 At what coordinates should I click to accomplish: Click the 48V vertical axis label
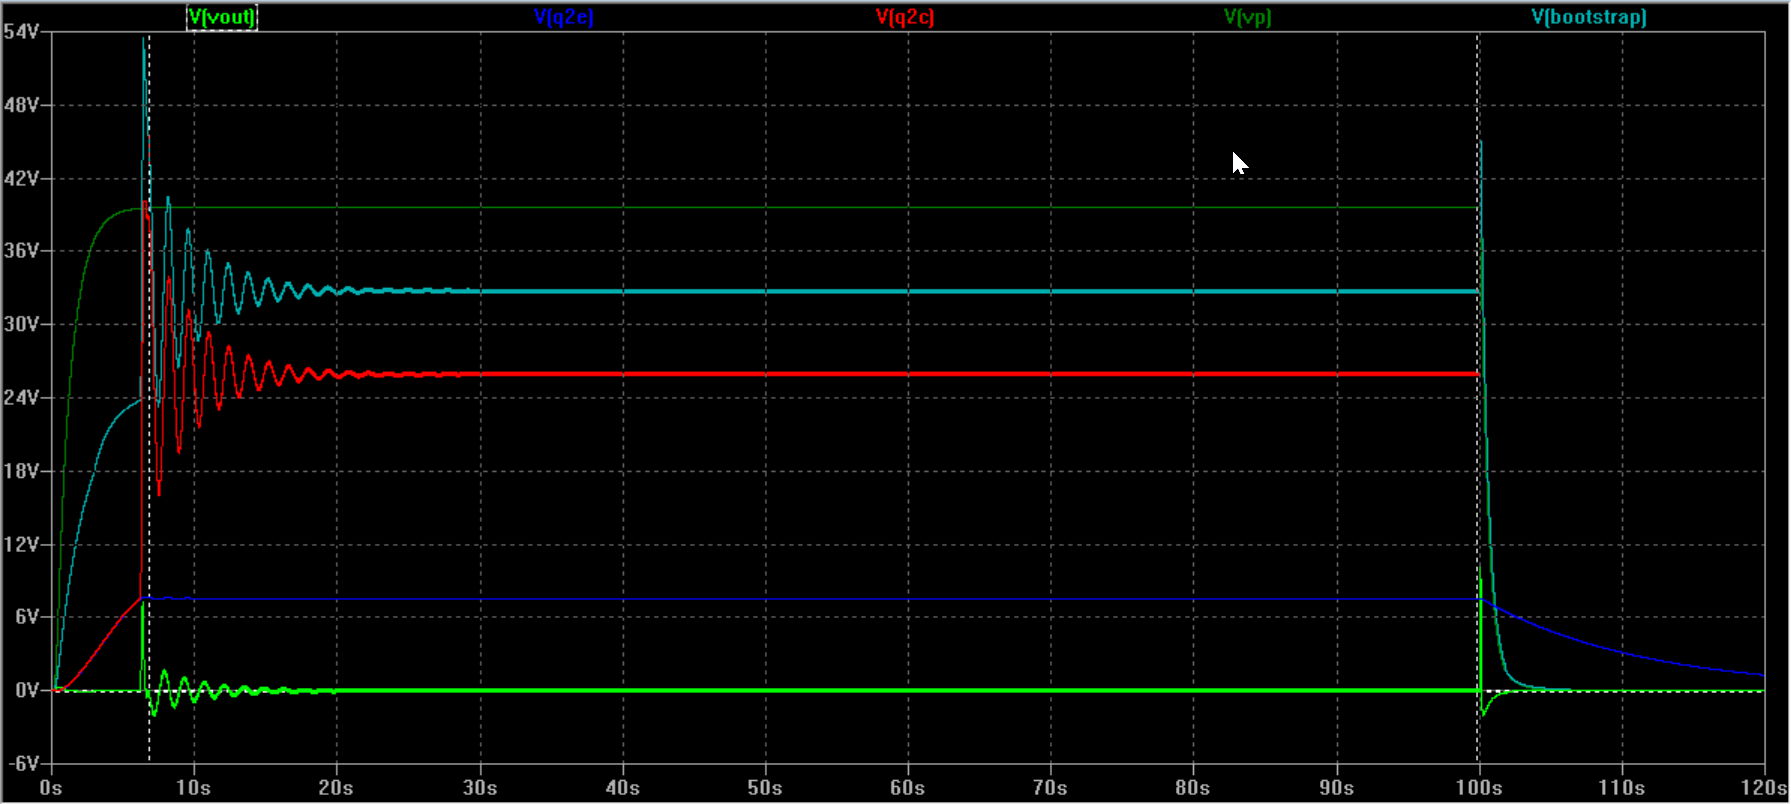pos(21,105)
